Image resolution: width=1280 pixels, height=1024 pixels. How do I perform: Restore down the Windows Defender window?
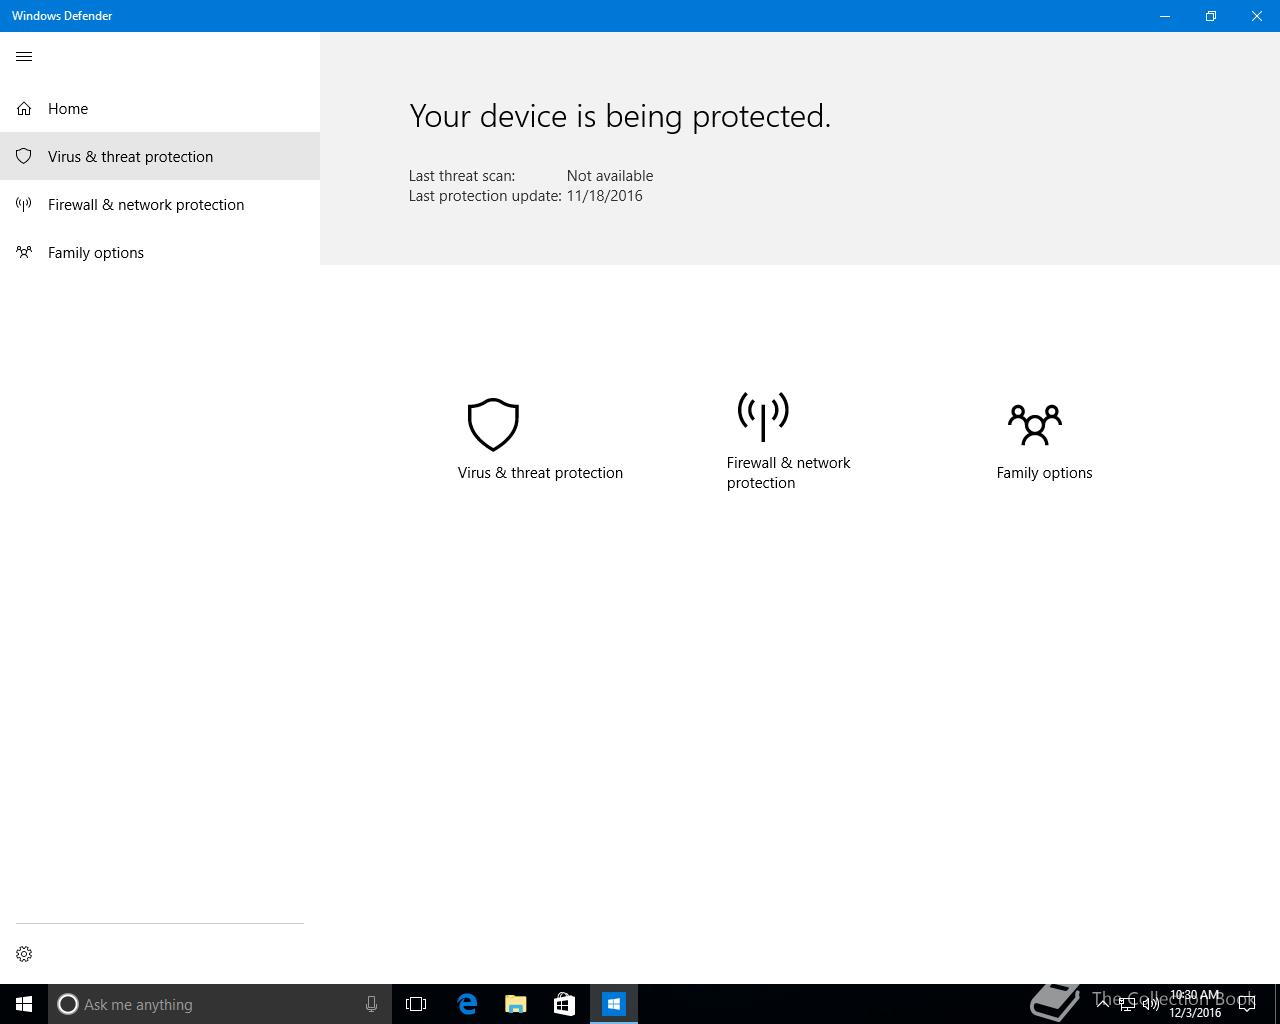pos(1211,16)
